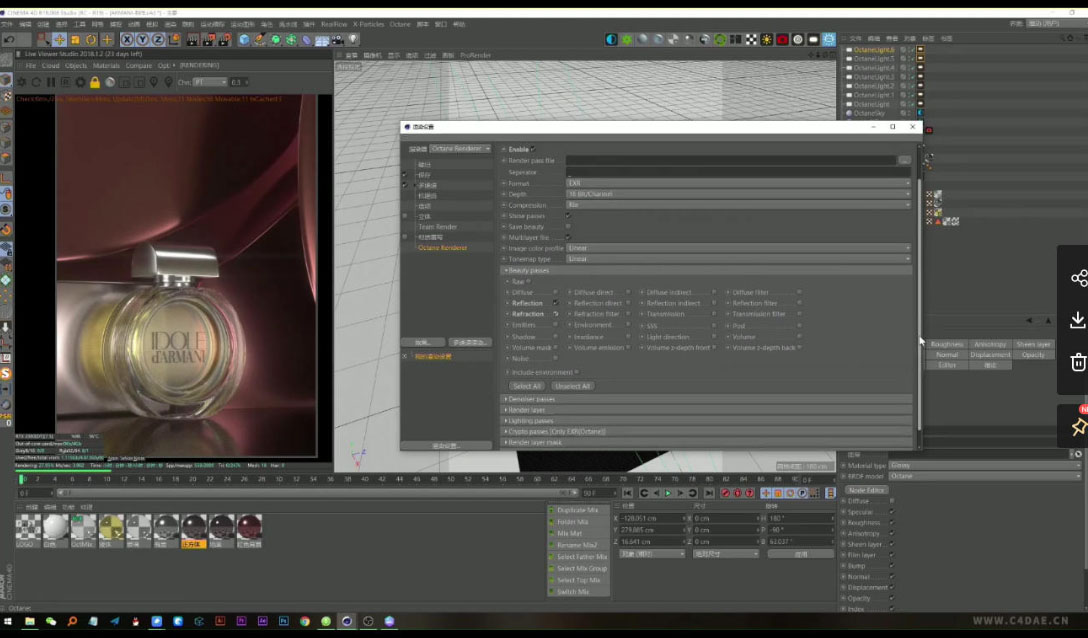The width and height of the screenshot is (1088, 638).
Task: Click the Select All passes button
Action: (527, 386)
